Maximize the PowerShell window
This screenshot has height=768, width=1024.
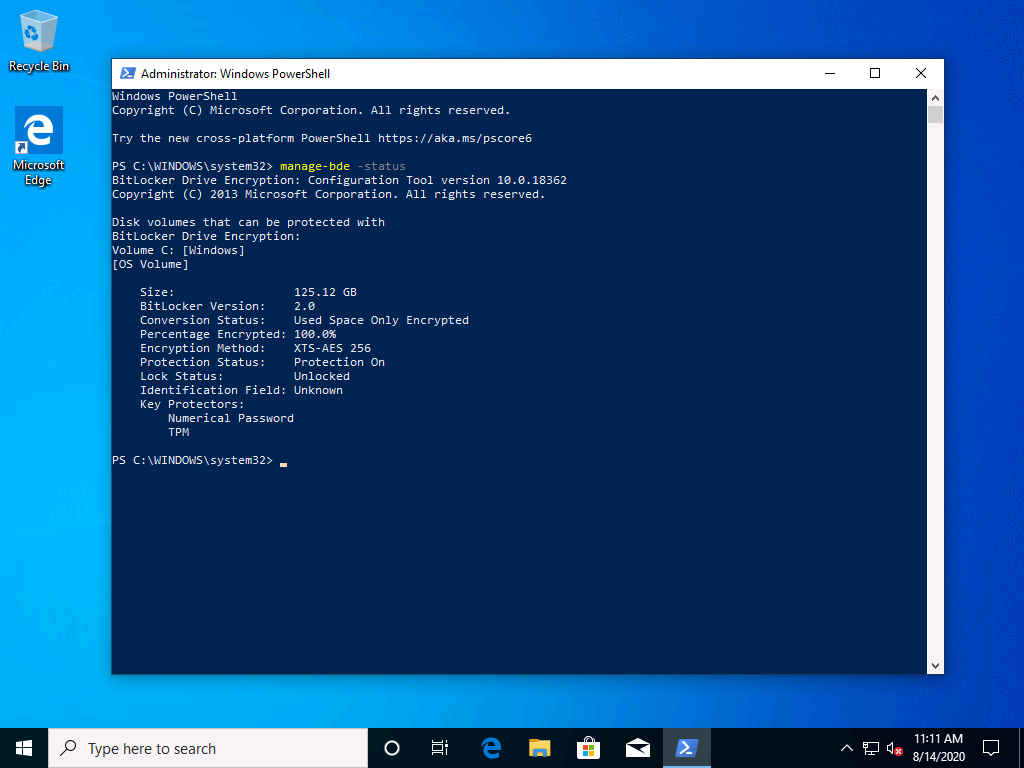click(875, 74)
